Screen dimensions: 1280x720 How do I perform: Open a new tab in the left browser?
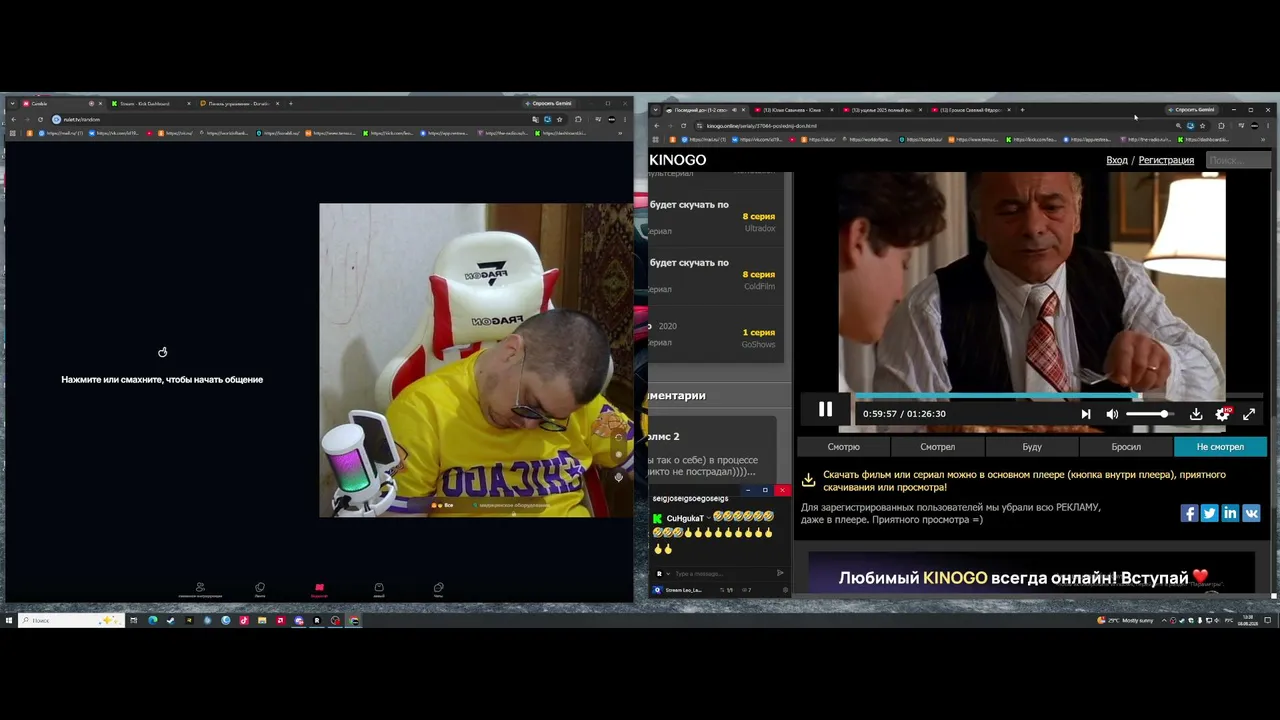coord(291,104)
